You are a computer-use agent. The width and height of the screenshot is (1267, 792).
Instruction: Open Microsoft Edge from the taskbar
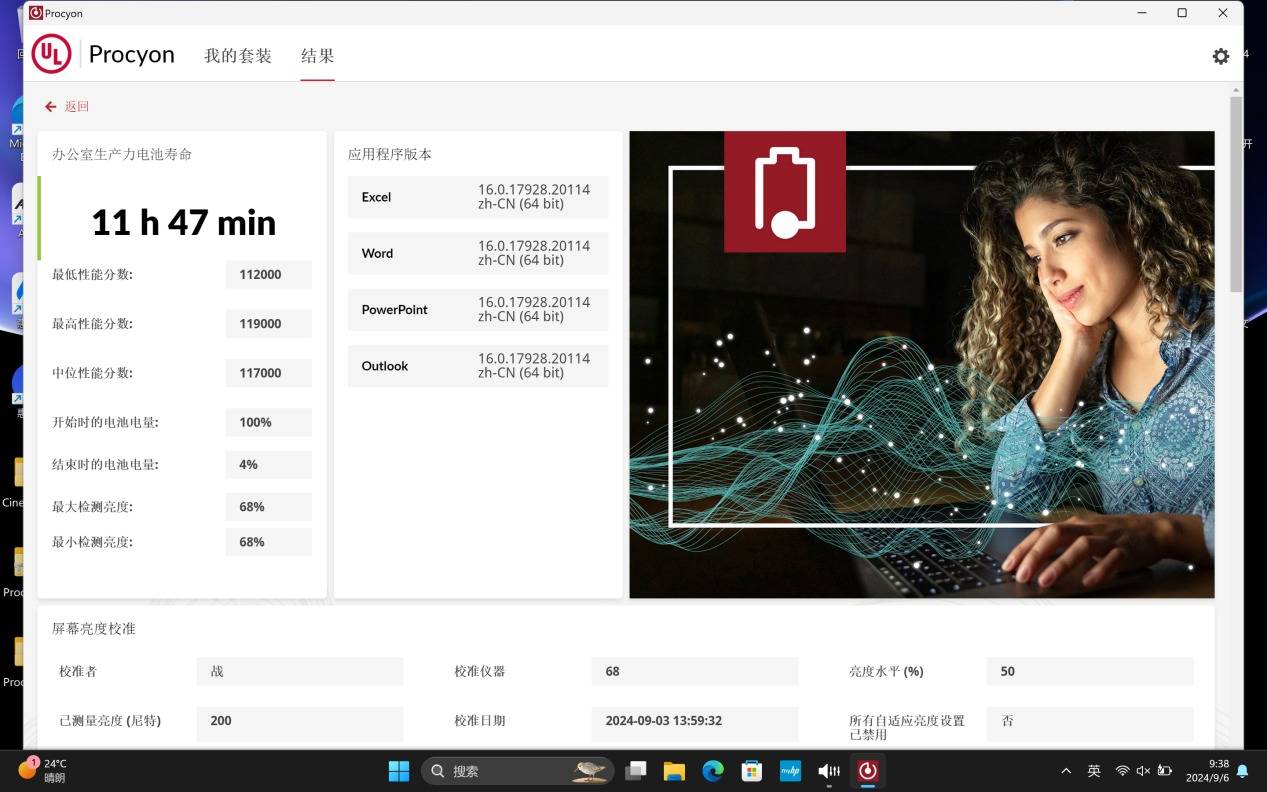tap(712, 771)
